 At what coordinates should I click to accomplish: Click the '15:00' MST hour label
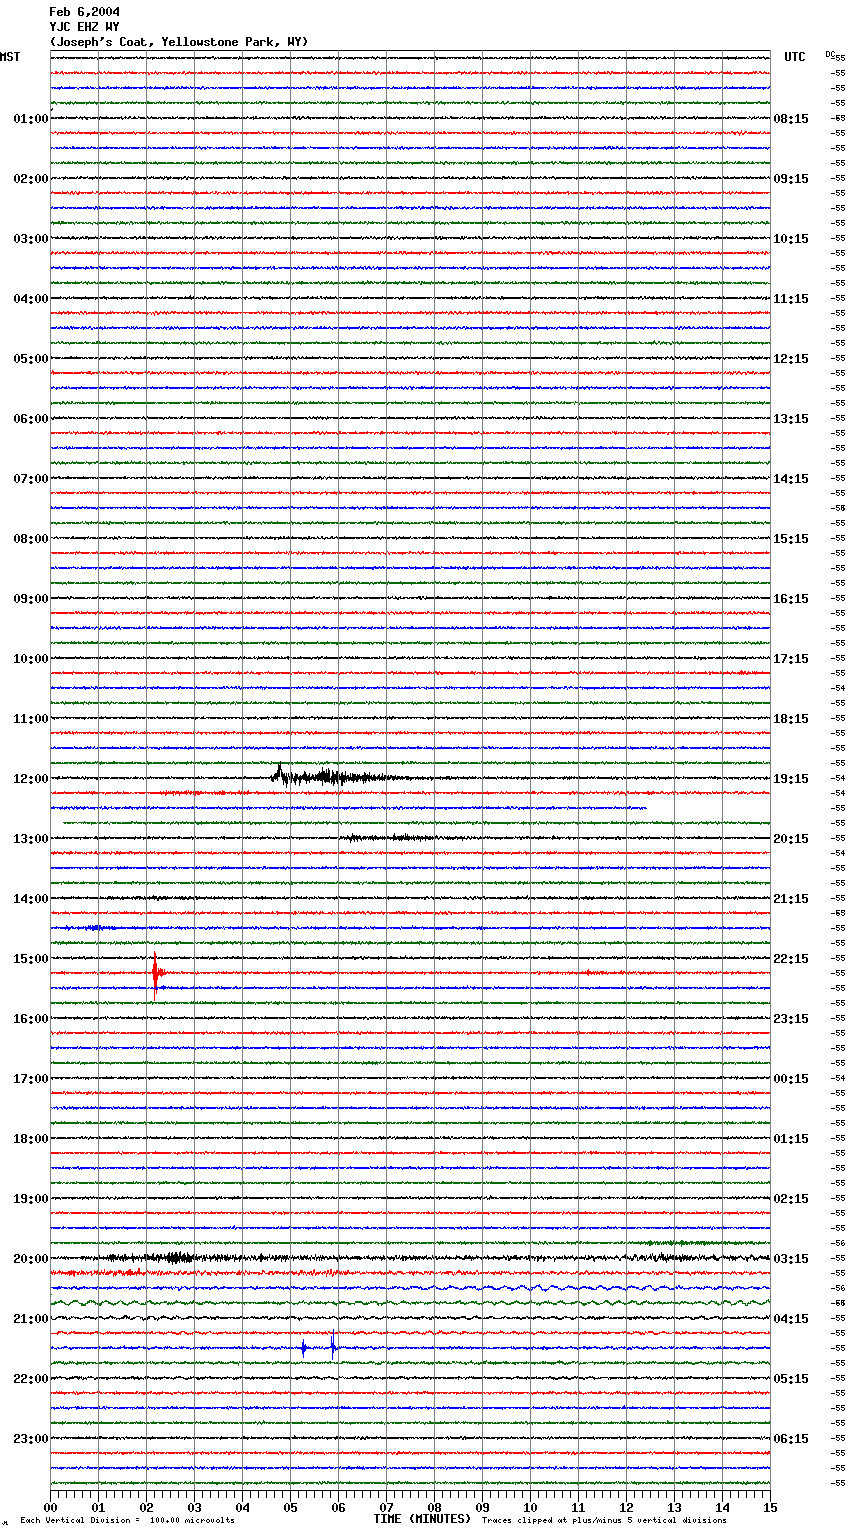(x=30, y=959)
